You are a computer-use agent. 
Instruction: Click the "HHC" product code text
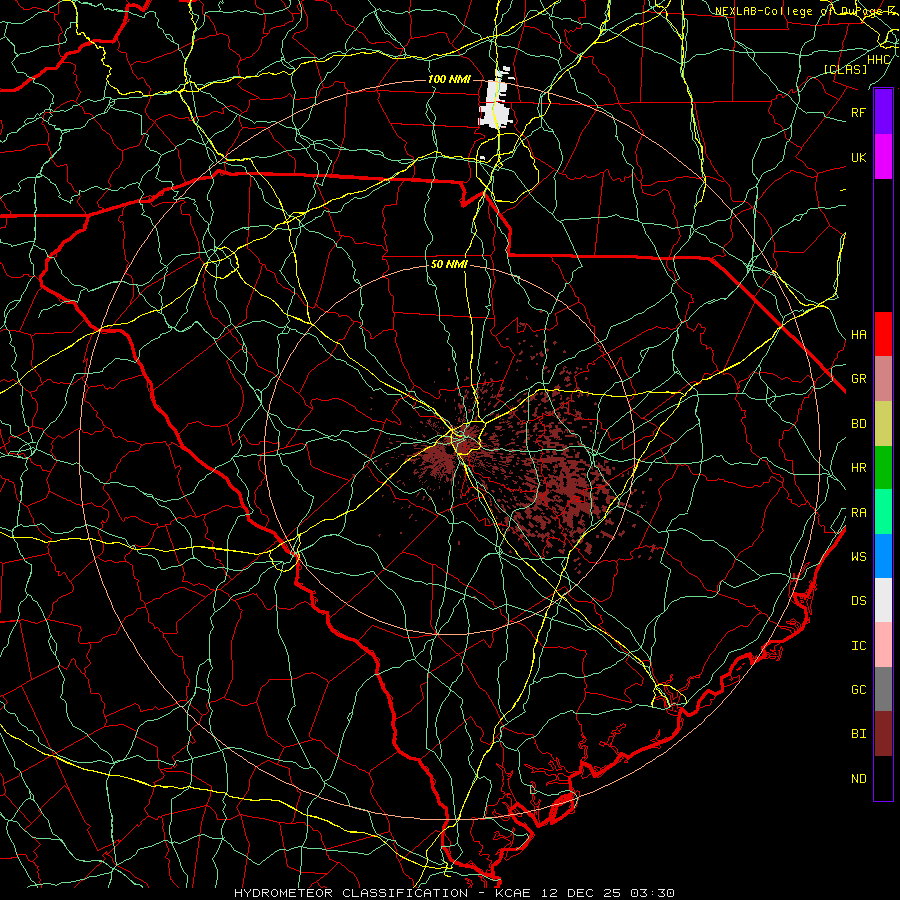[878, 60]
